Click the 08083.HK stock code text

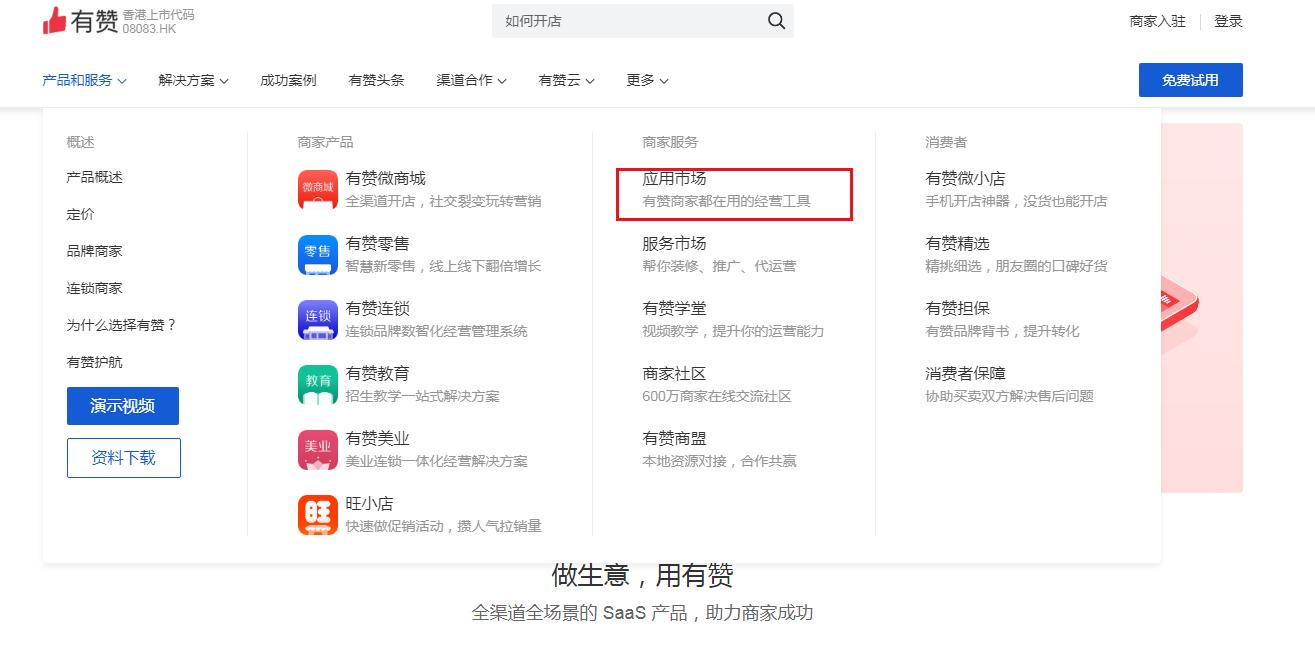150,29
